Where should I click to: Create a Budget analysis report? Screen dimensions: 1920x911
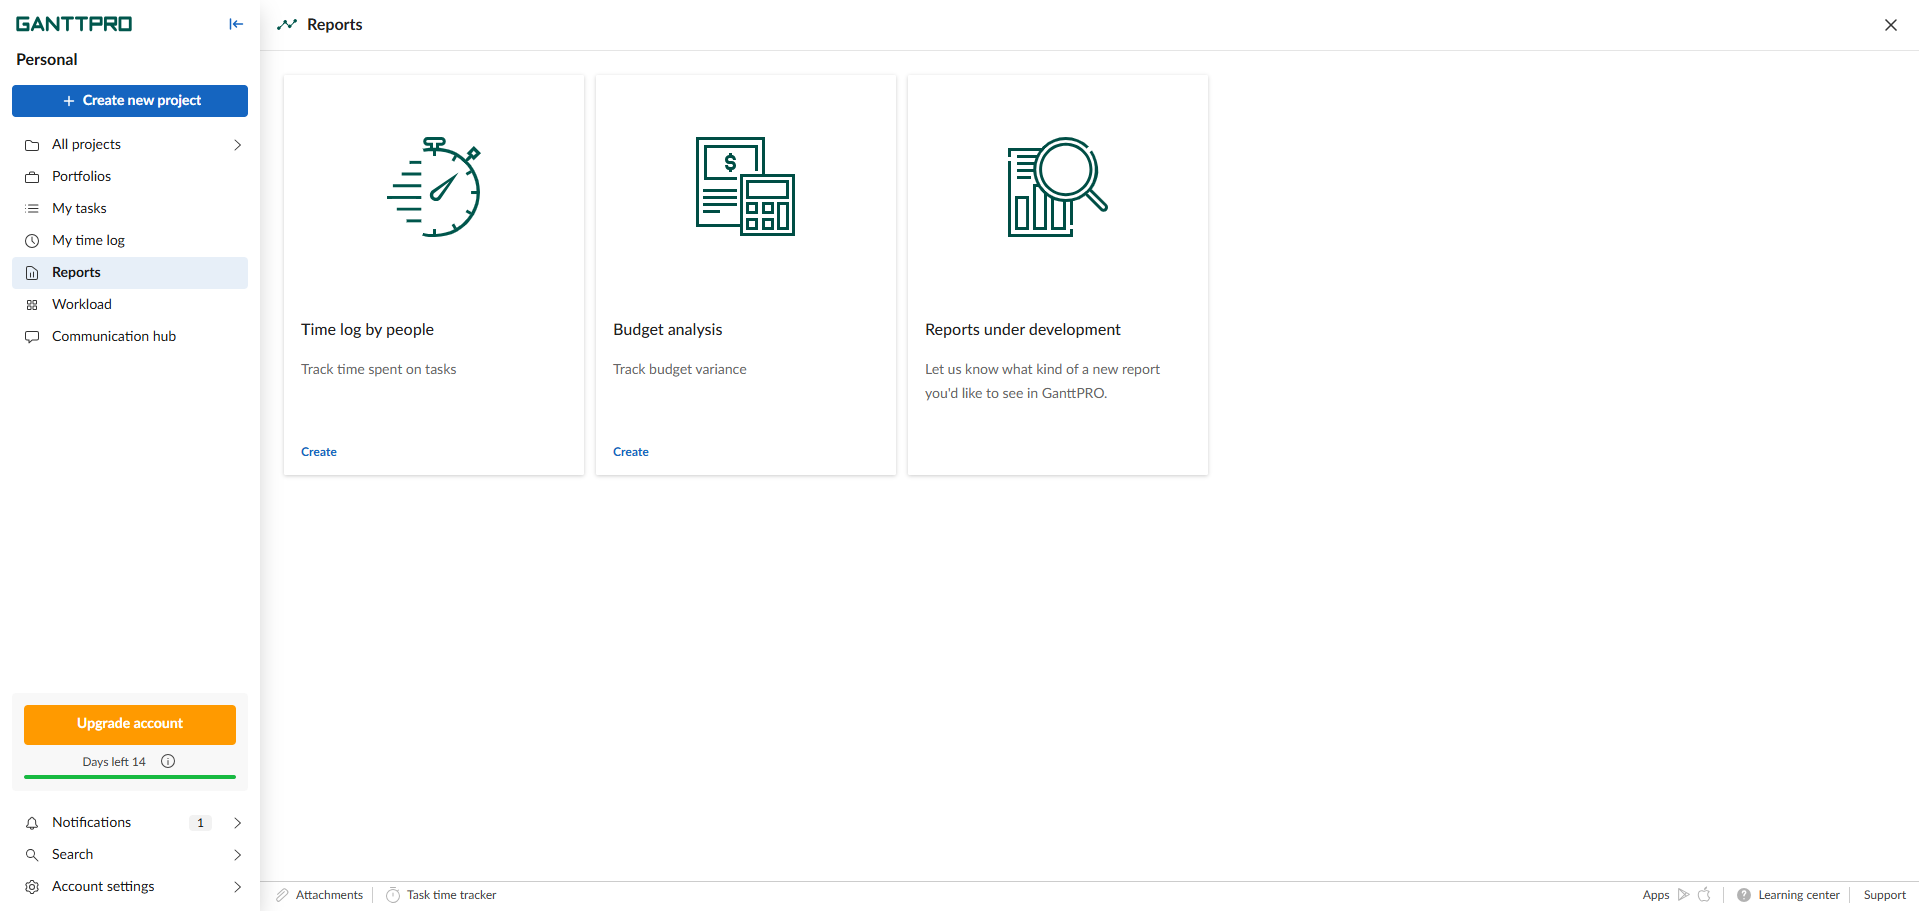coord(631,452)
